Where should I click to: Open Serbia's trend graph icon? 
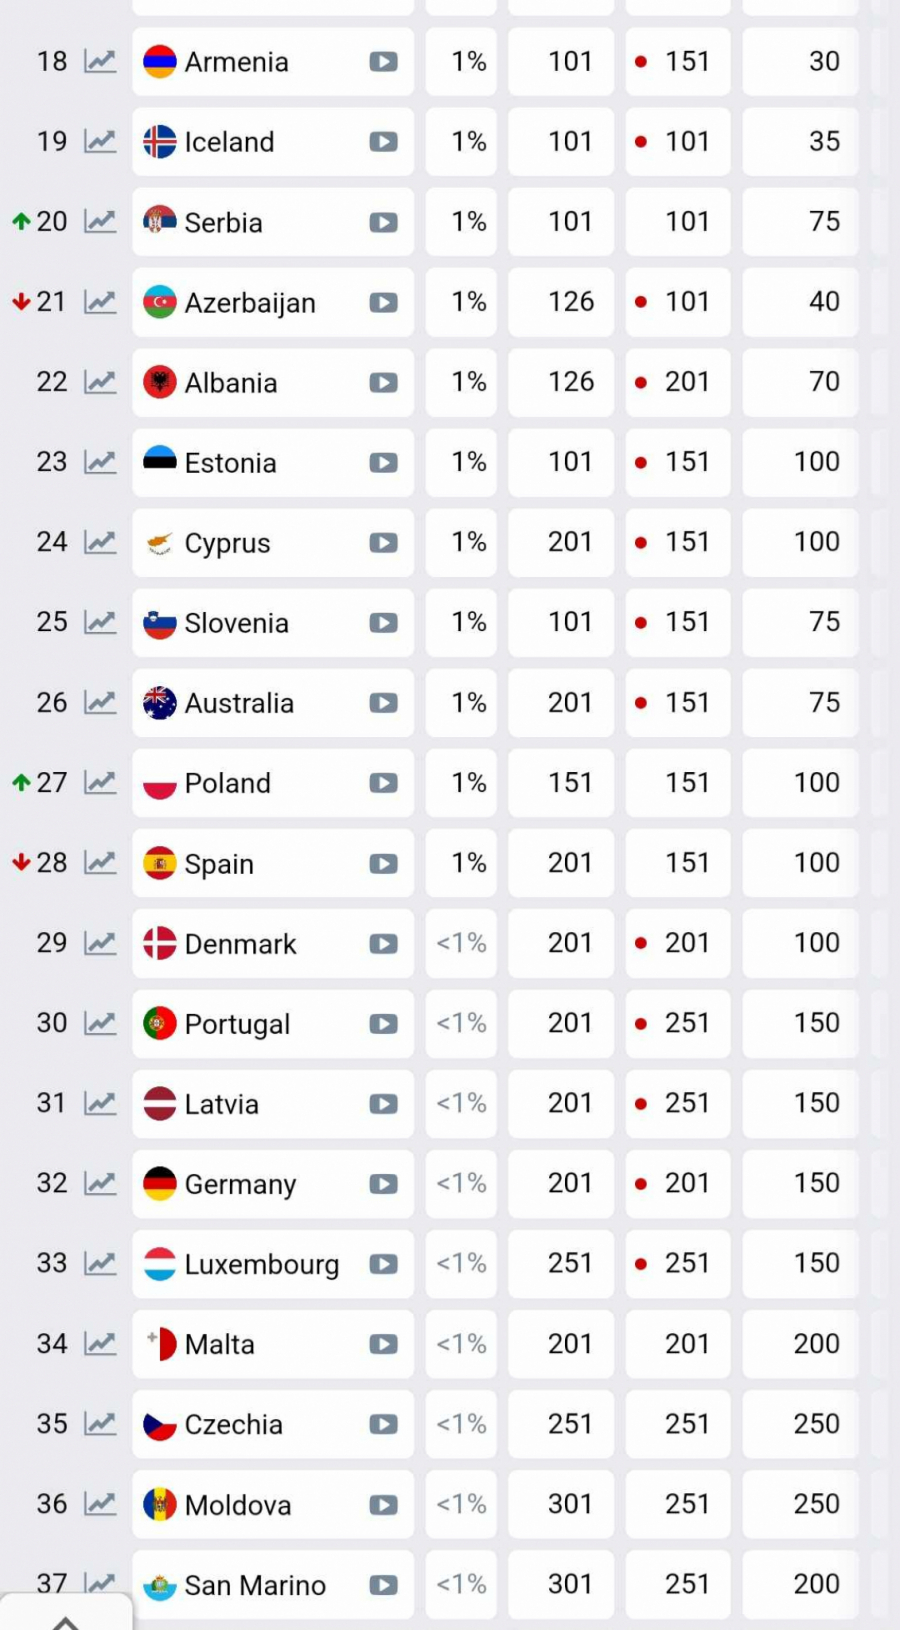[100, 222]
